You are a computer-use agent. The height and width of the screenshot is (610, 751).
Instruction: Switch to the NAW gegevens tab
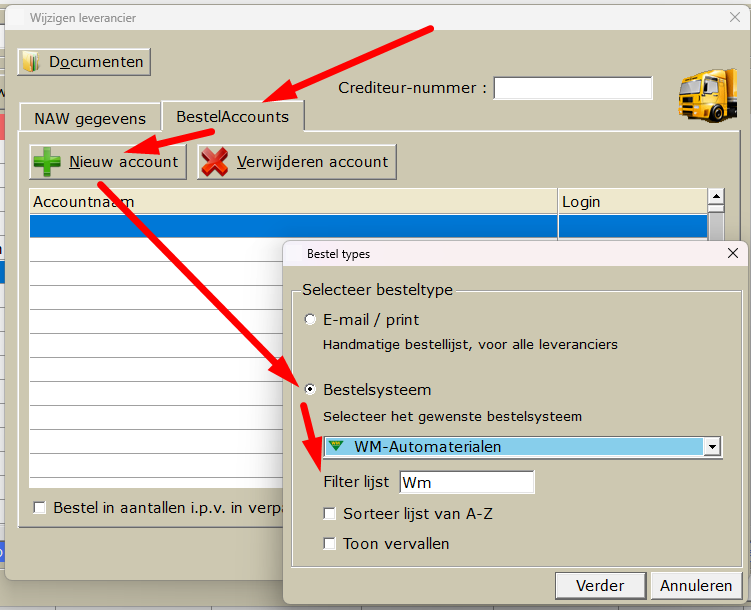coord(90,118)
